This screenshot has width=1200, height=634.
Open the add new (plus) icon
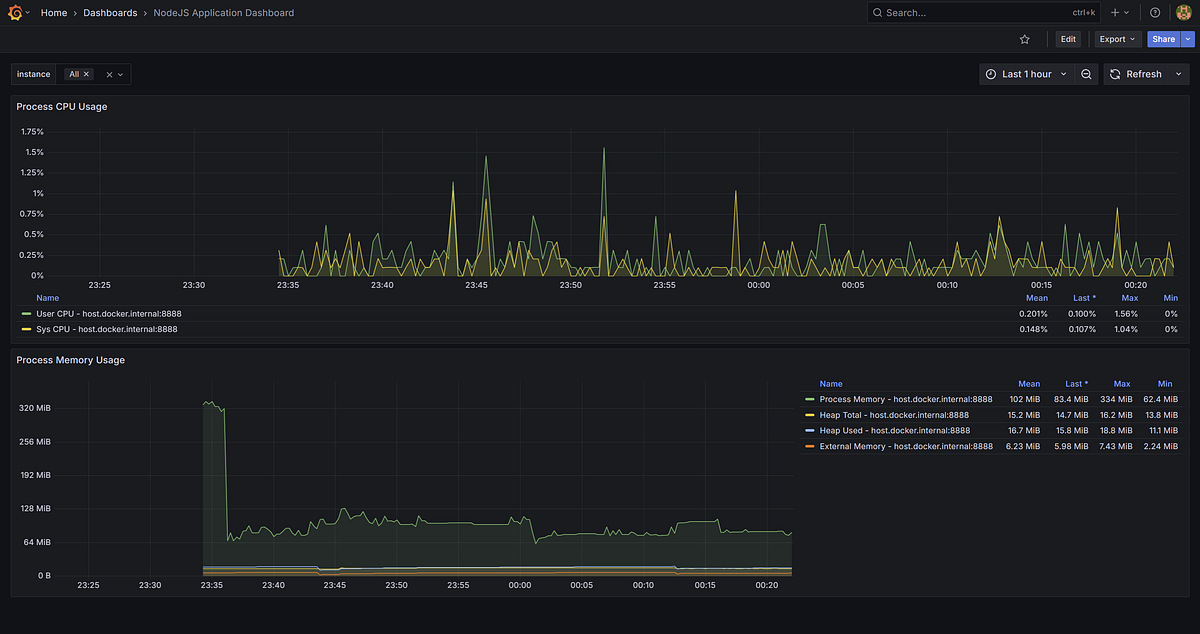pyautogui.click(x=1113, y=12)
